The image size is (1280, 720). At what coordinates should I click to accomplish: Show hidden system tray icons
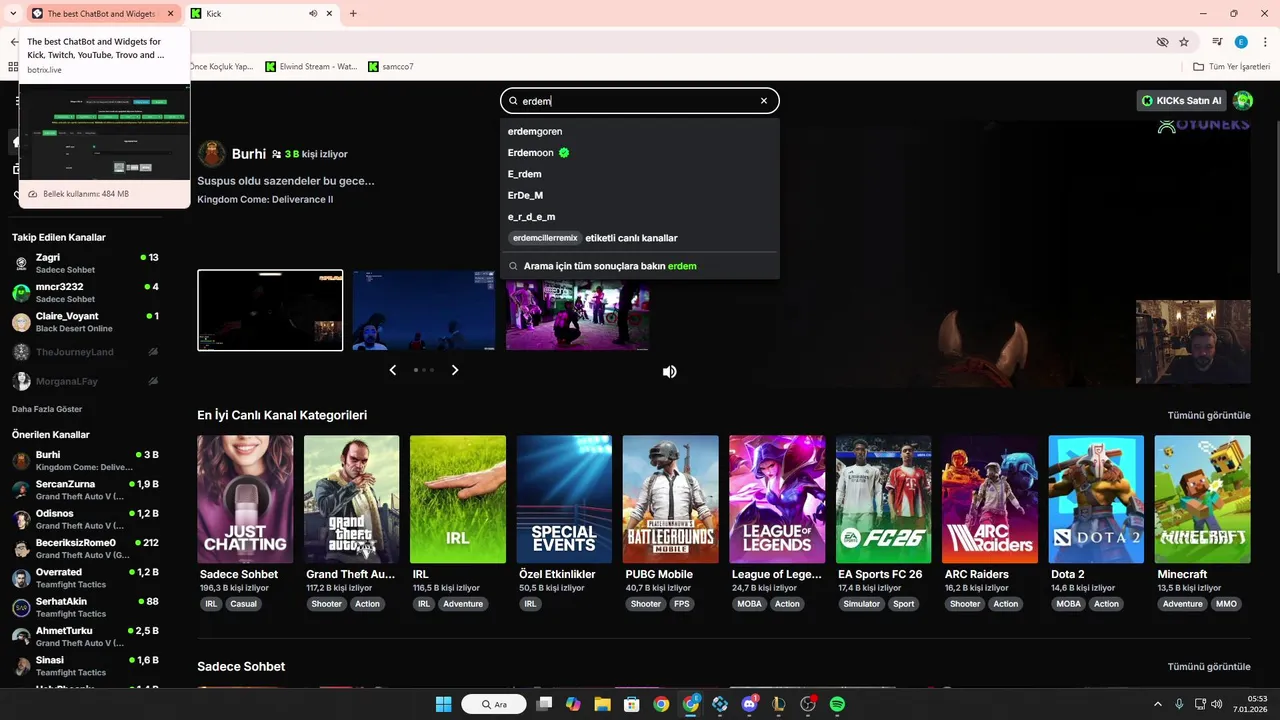click(1158, 704)
